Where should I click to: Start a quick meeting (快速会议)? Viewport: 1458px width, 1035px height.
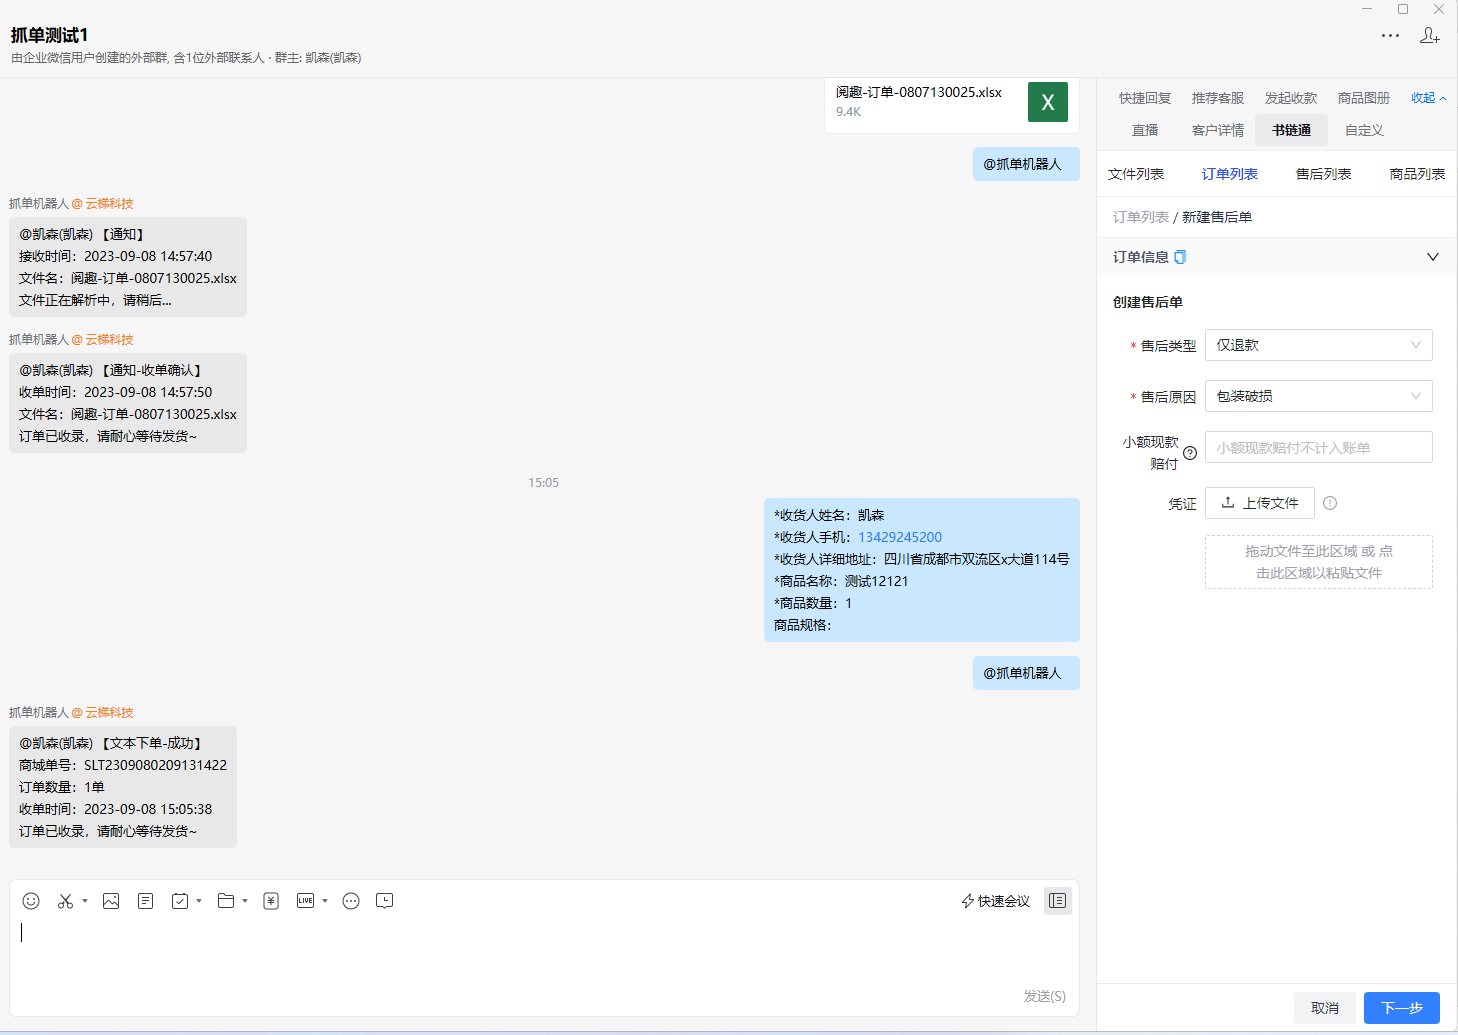(996, 901)
